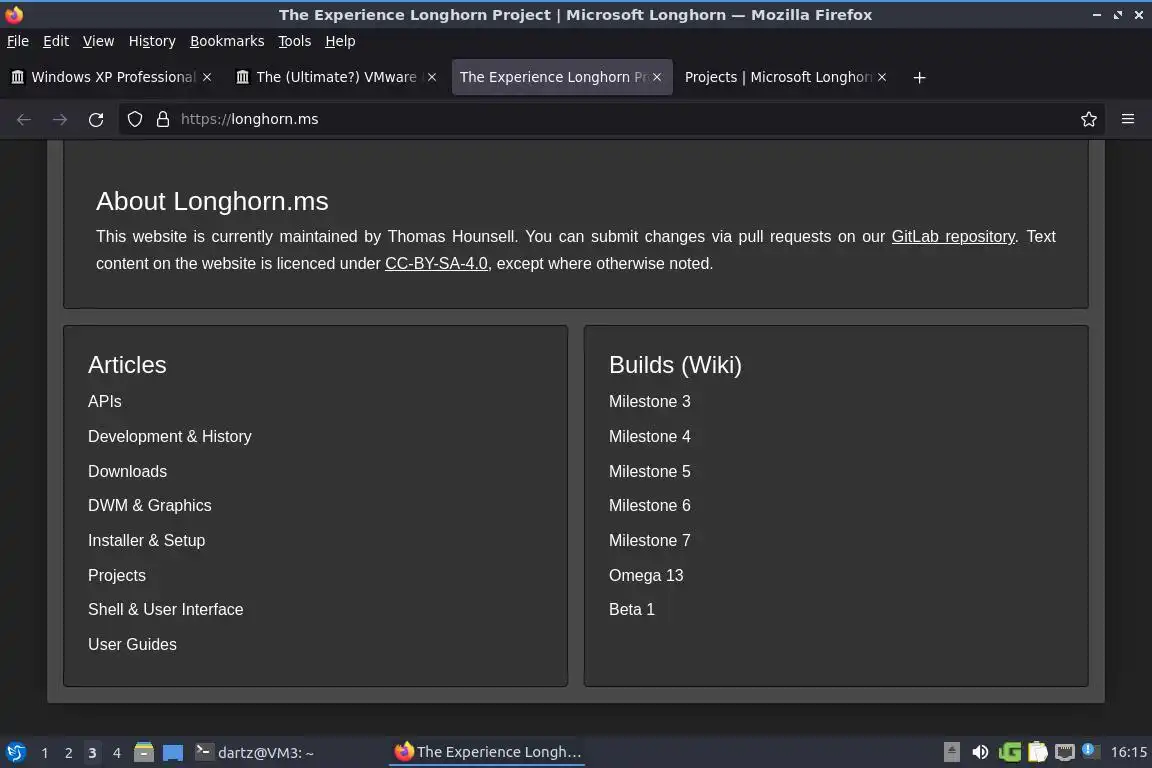Bookmark this page with the star icon
This screenshot has height=768, width=1152.
coord(1089,119)
